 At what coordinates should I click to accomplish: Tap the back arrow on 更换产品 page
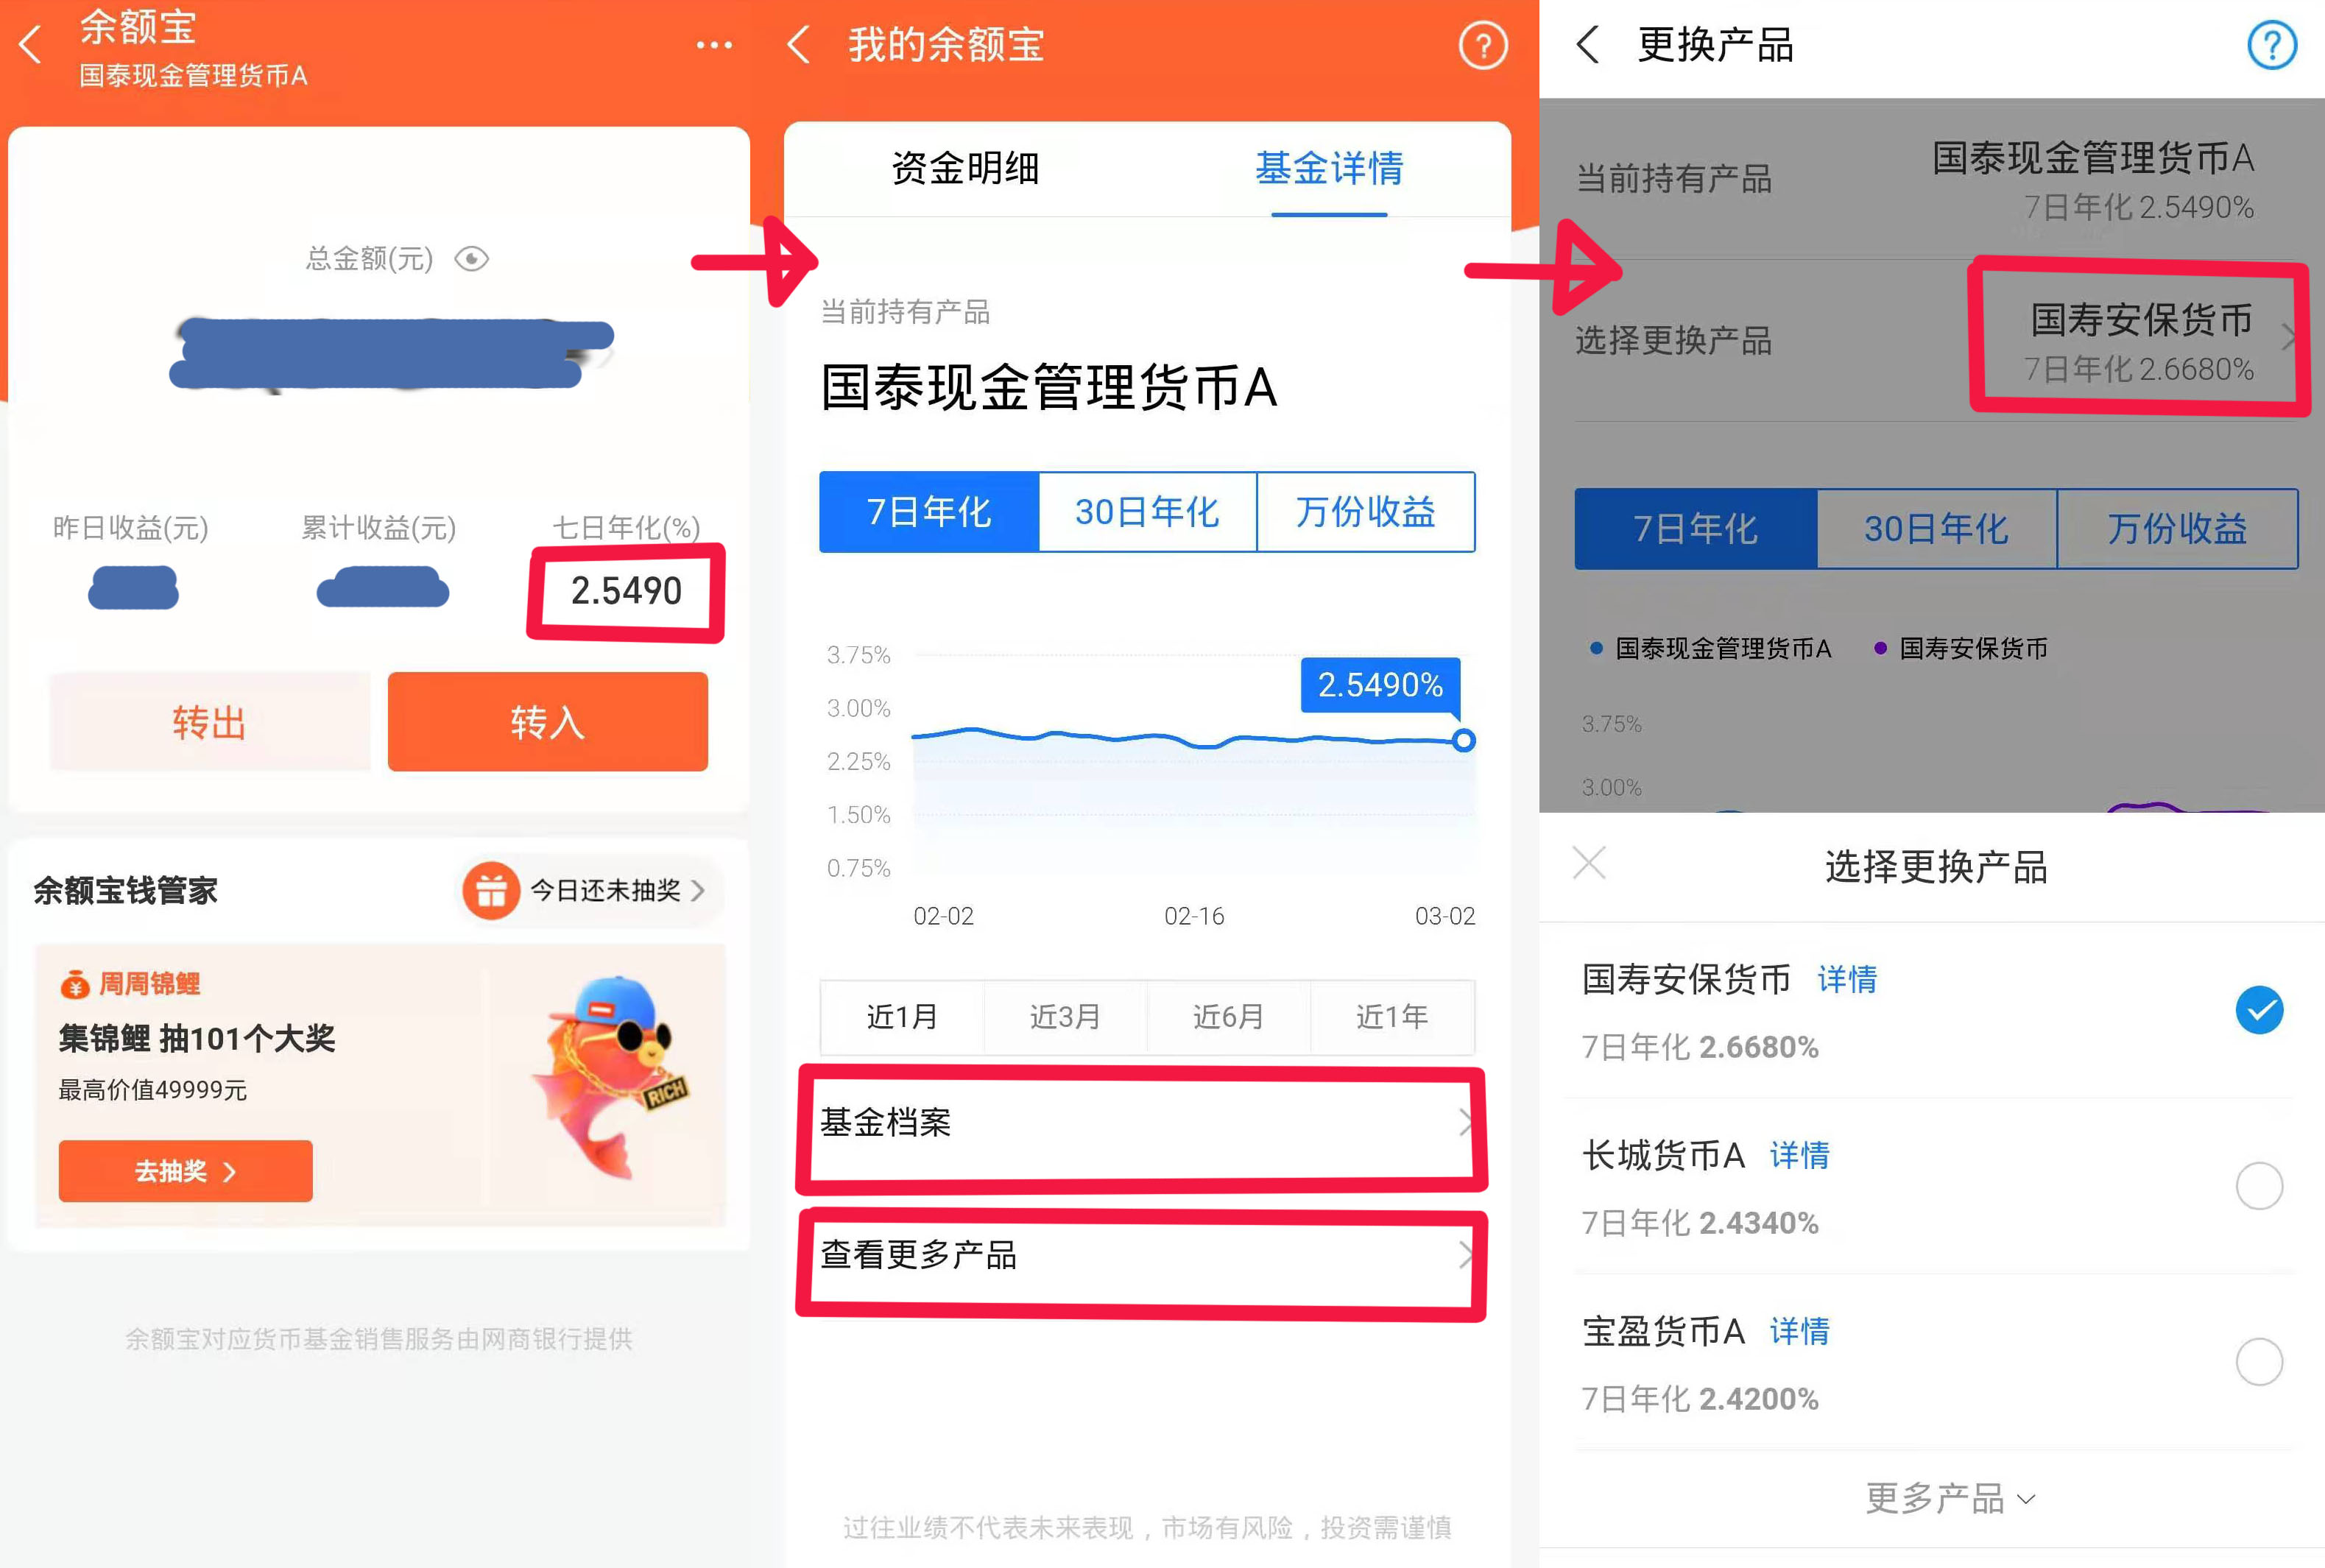[1588, 45]
